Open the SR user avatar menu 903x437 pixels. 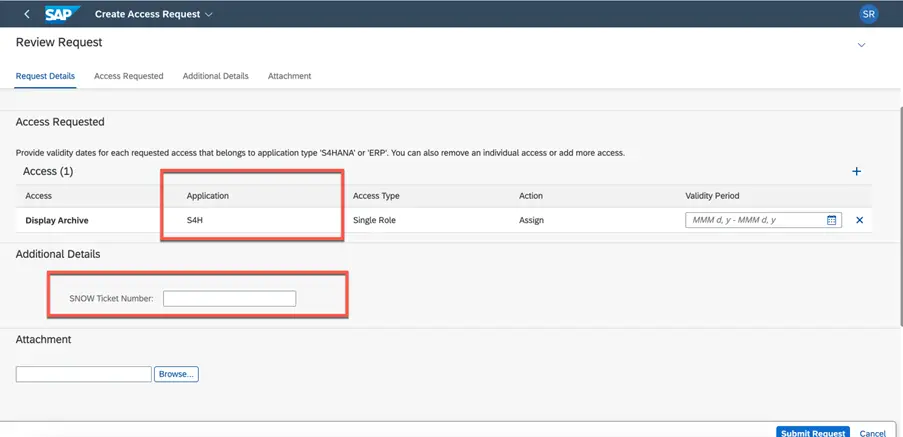click(x=871, y=14)
